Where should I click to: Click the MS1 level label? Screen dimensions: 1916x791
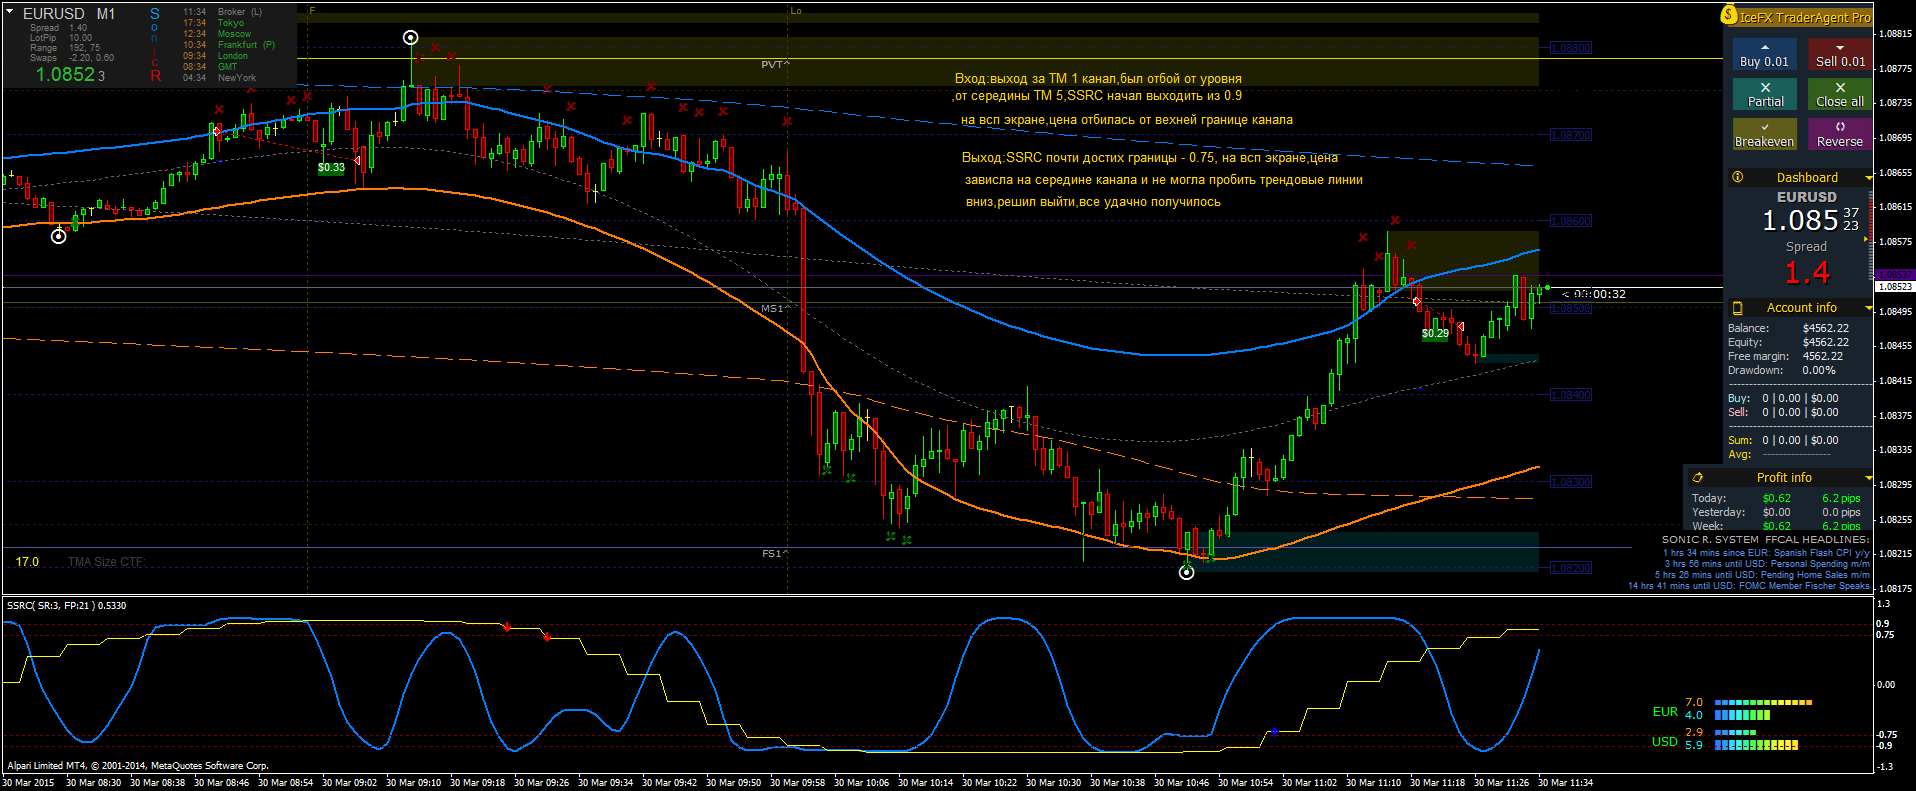pyautogui.click(x=775, y=309)
